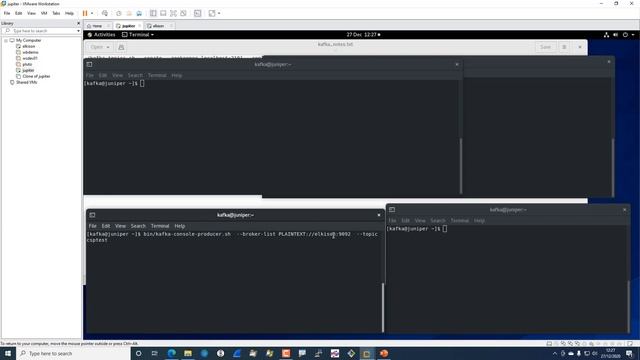The height and width of the screenshot is (360, 640).
Task: Expand the recent files arrow beside Open
Action: 108,47
